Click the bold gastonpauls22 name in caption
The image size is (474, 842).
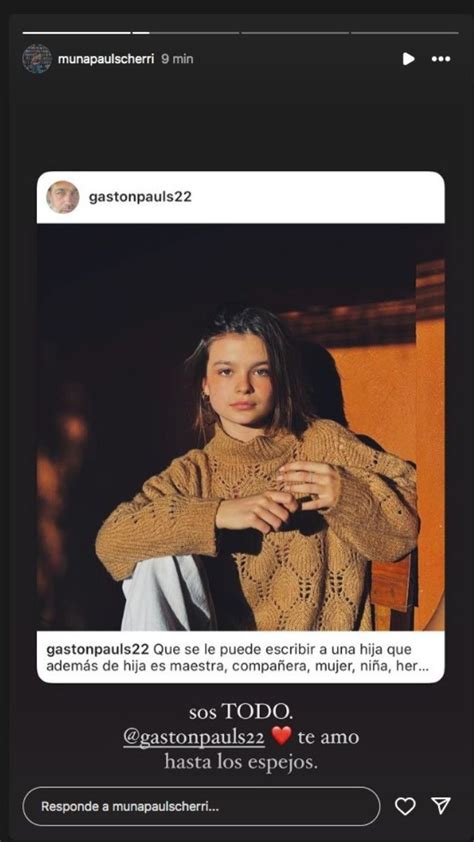tap(98, 650)
